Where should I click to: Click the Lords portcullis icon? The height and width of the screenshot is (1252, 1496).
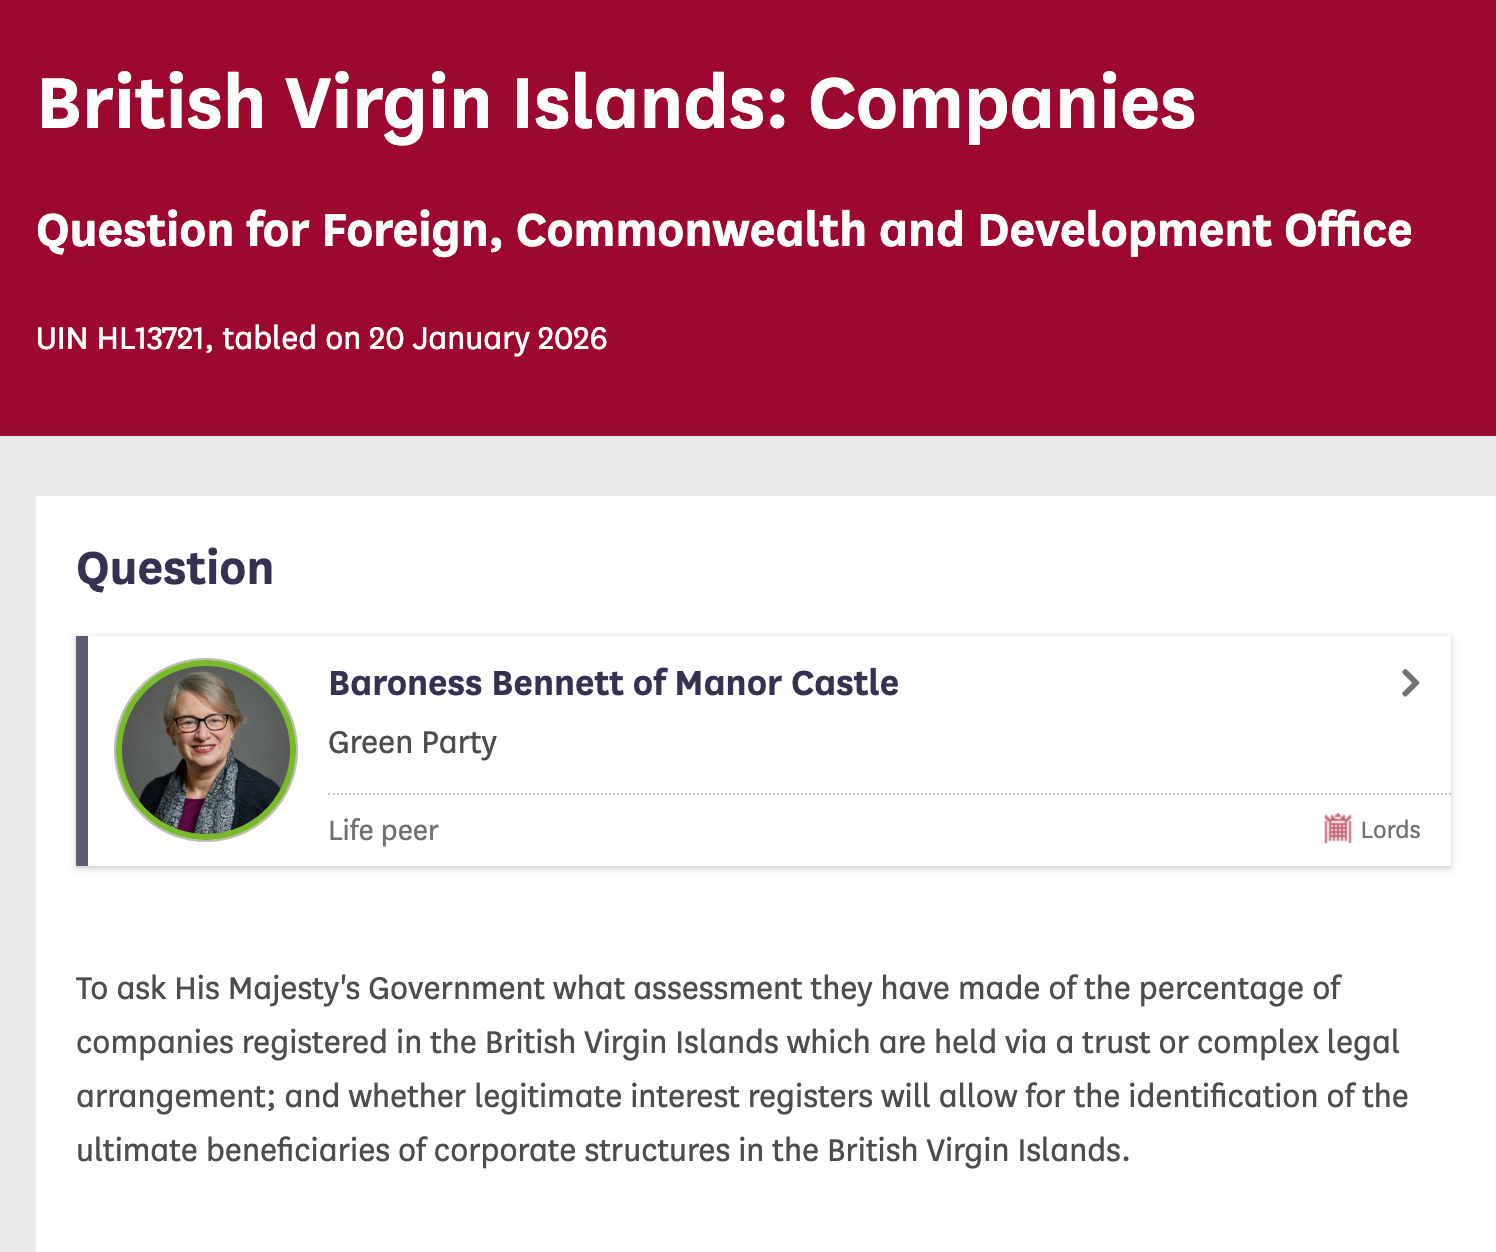(x=1337, y=829)
